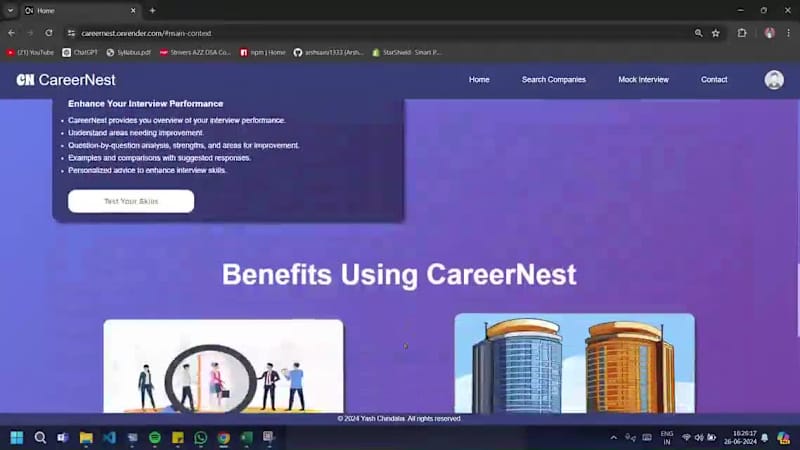Open the Syllabus.pdf bookmark

click(129, 52)
